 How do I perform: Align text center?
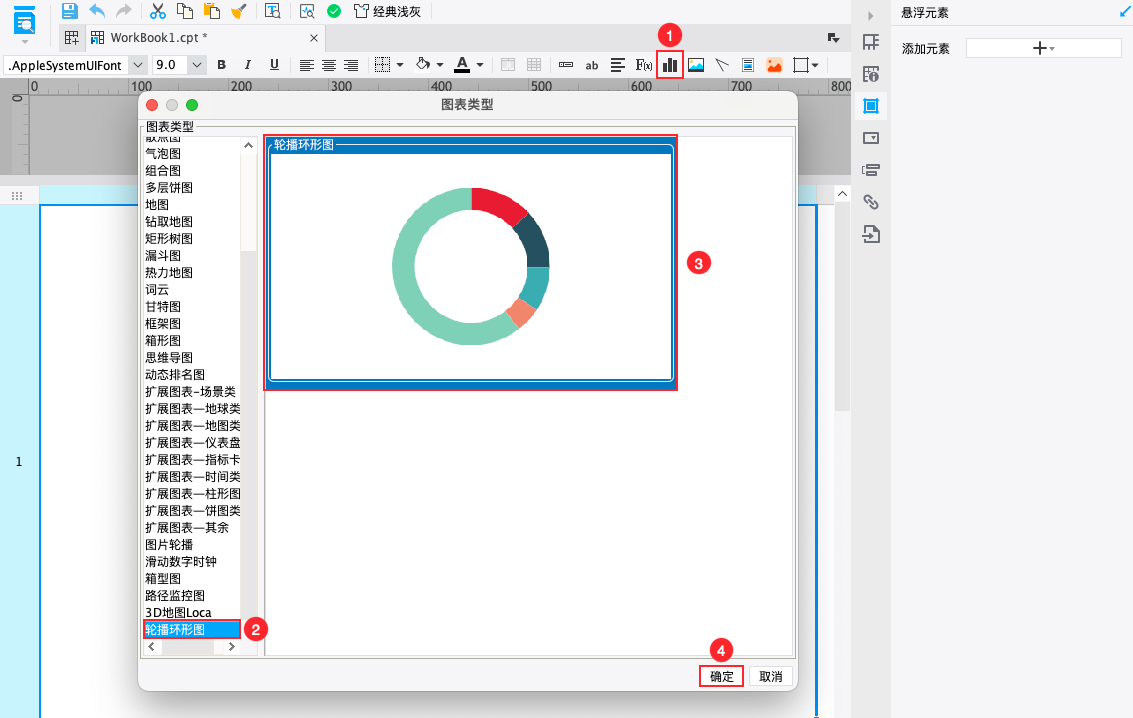(x=329, y=66)
